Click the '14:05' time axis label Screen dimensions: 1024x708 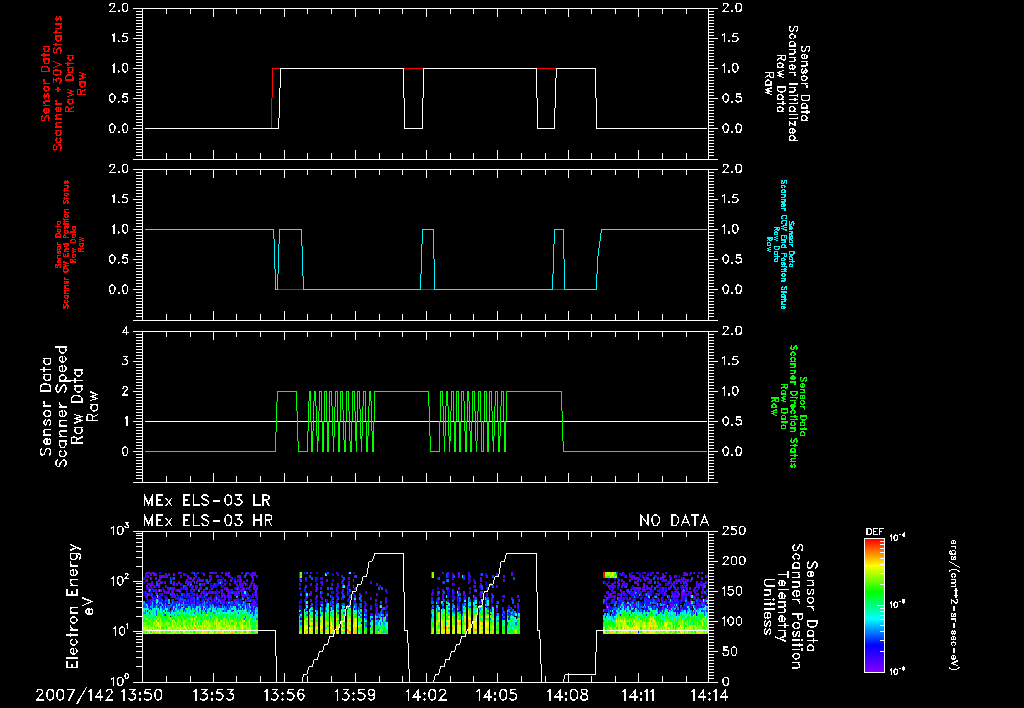[496, 695]
